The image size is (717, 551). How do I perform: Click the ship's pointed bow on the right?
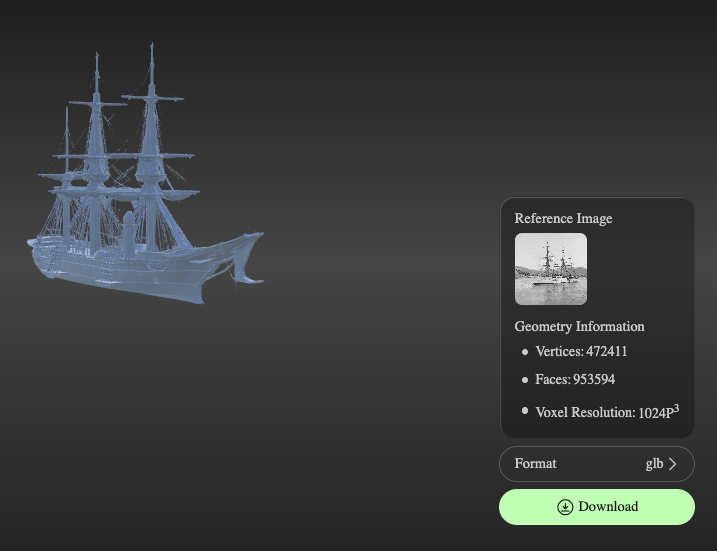tap(259, 238)
